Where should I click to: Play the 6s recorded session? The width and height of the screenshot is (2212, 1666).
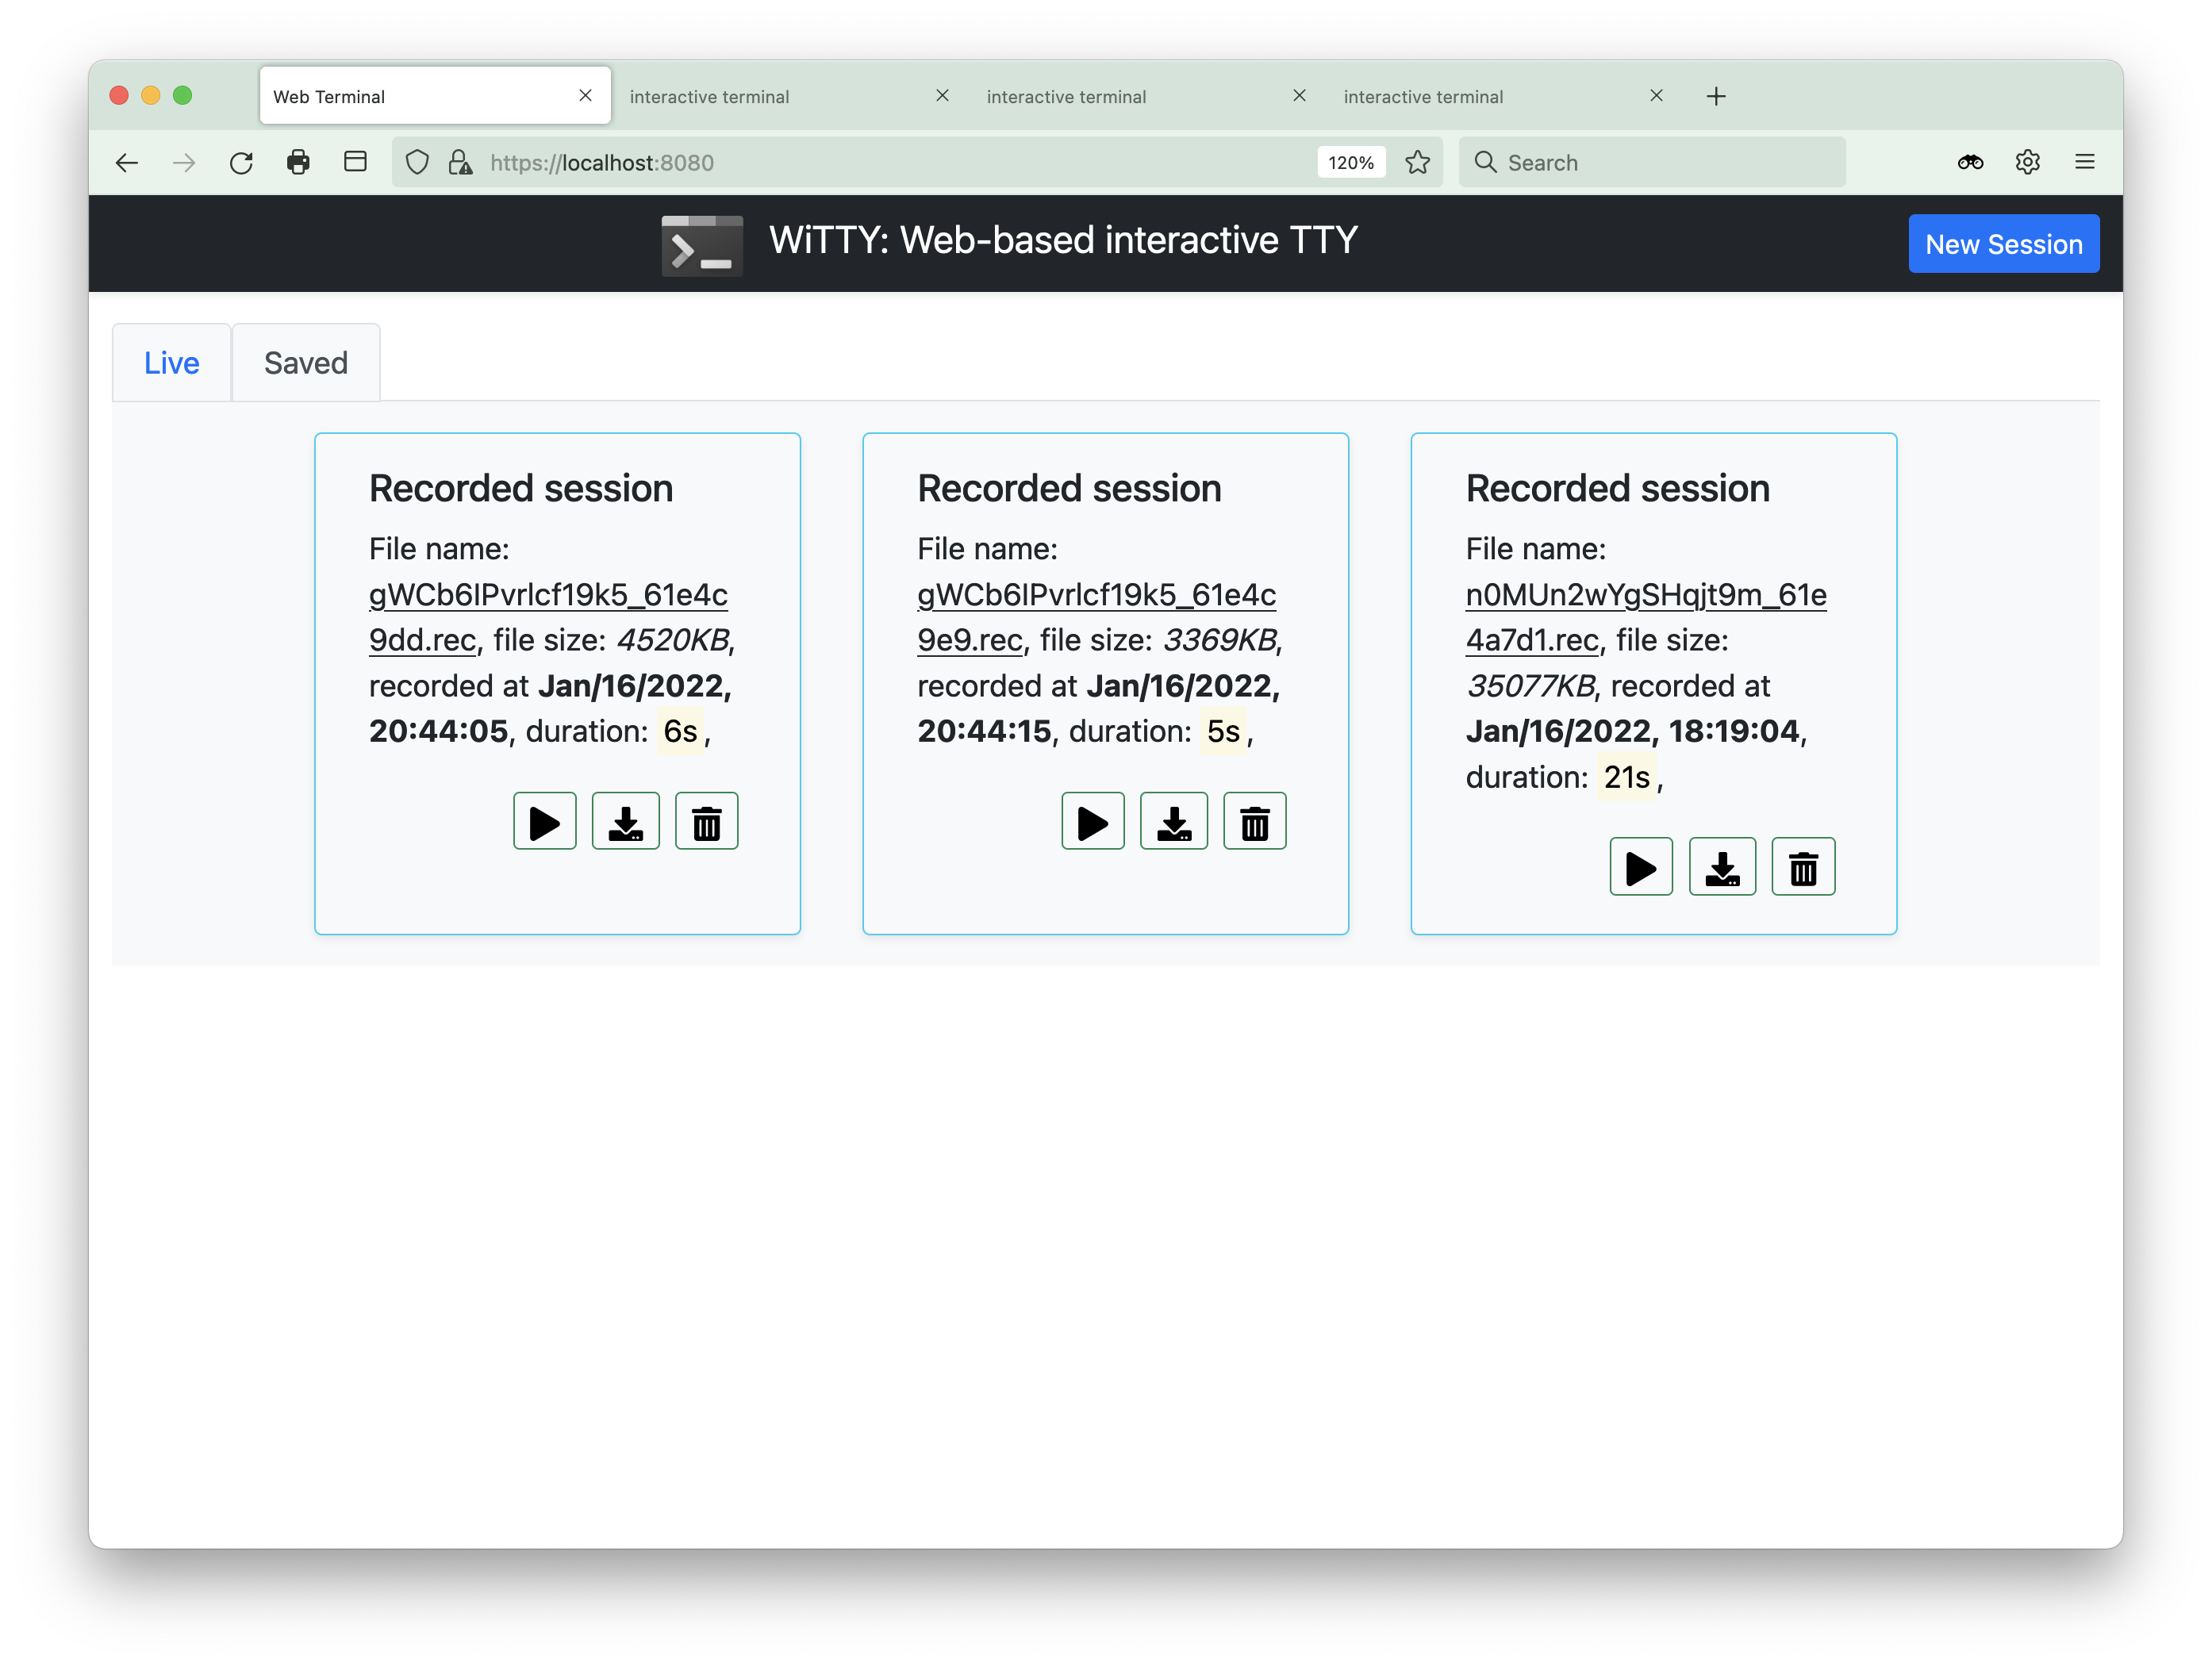544,821
